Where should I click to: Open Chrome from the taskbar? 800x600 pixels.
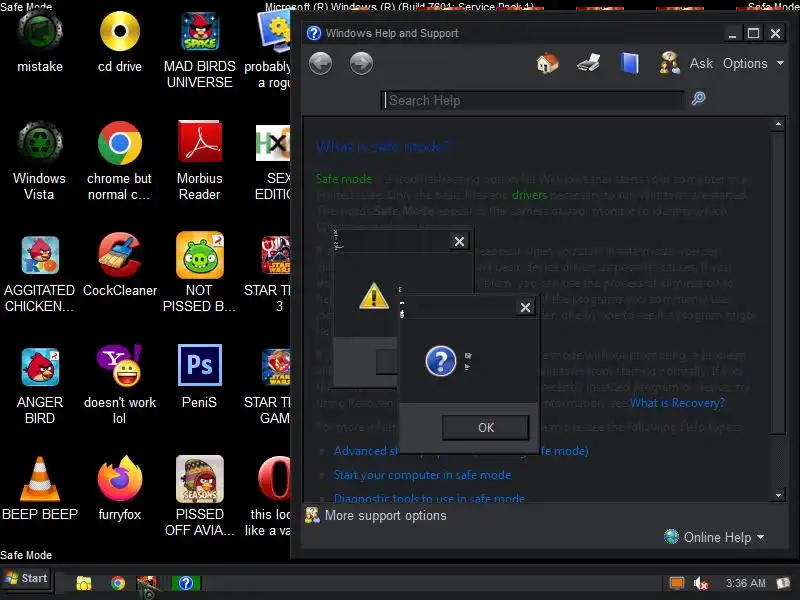click(x=118, y=583)
